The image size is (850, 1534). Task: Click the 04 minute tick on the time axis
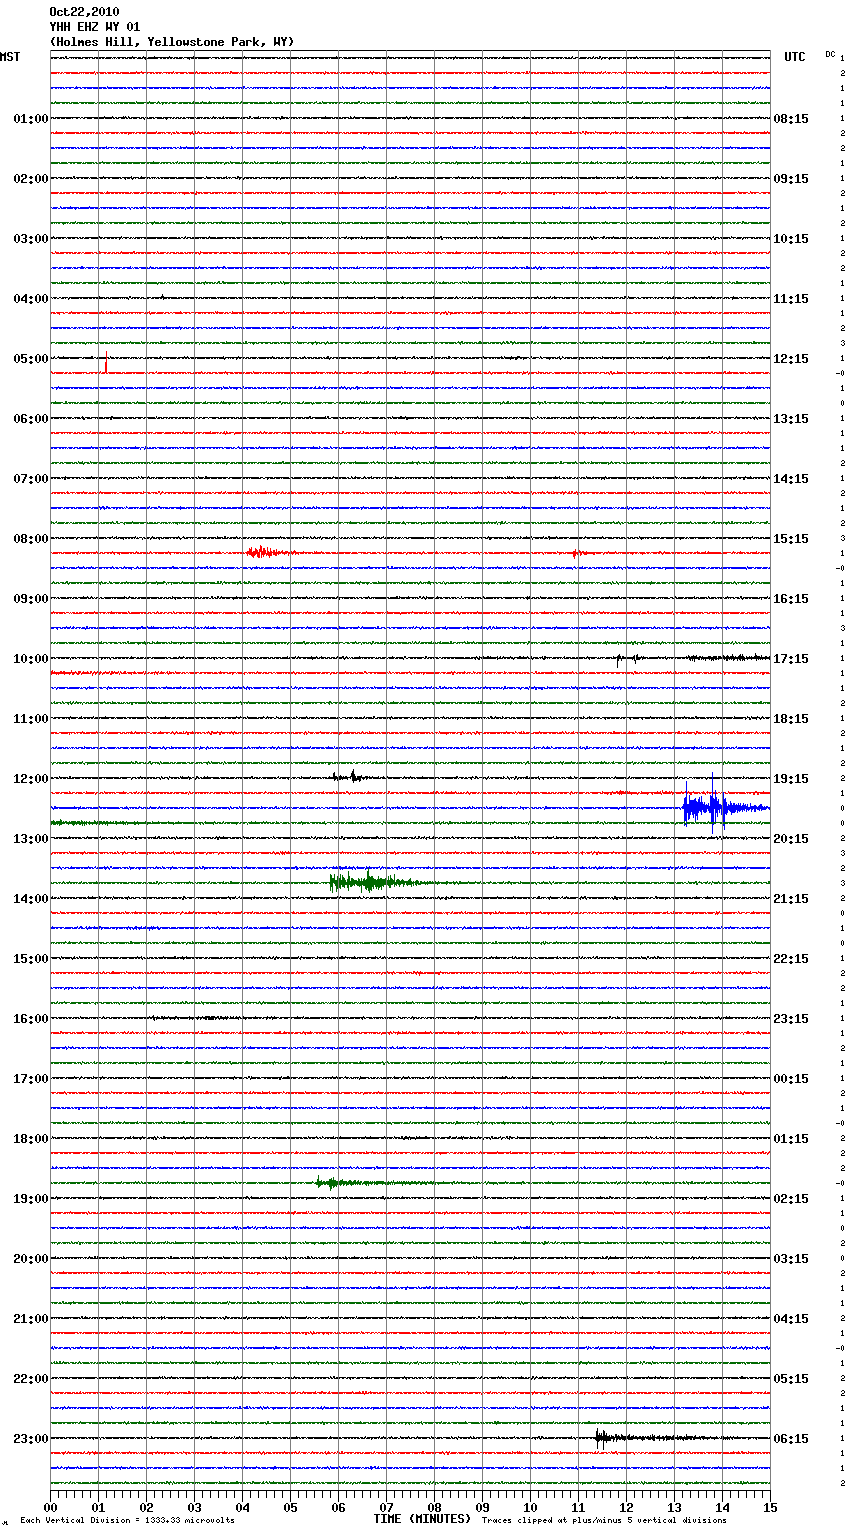click(243, 1507)
